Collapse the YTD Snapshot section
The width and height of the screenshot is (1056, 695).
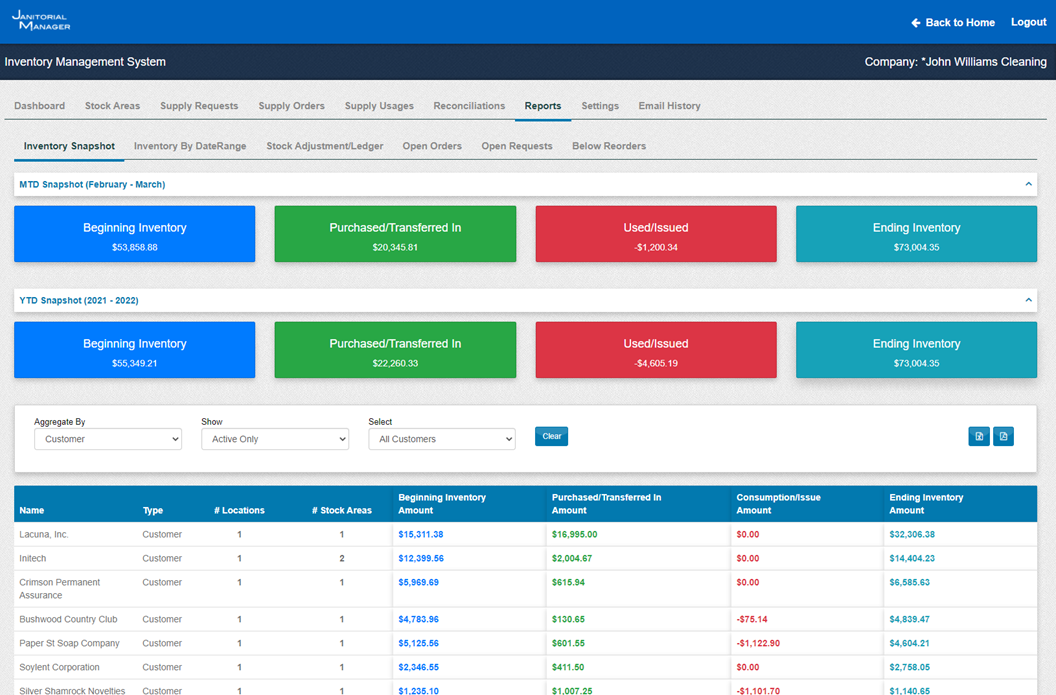1028,300
